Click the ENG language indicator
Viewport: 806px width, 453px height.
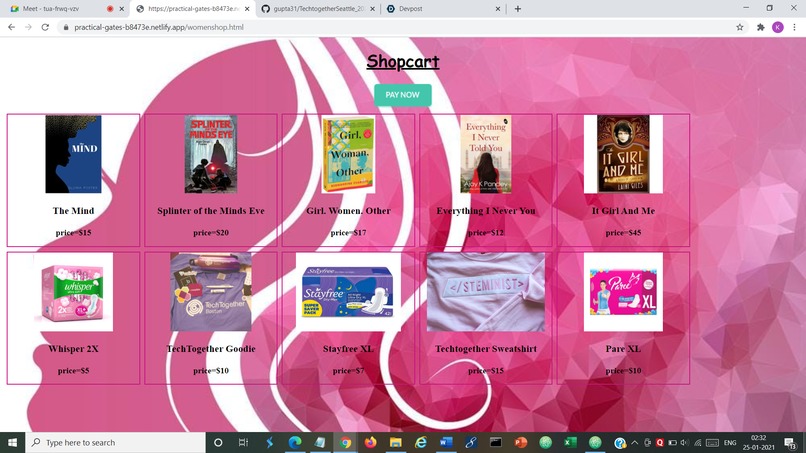click(730, 442)
